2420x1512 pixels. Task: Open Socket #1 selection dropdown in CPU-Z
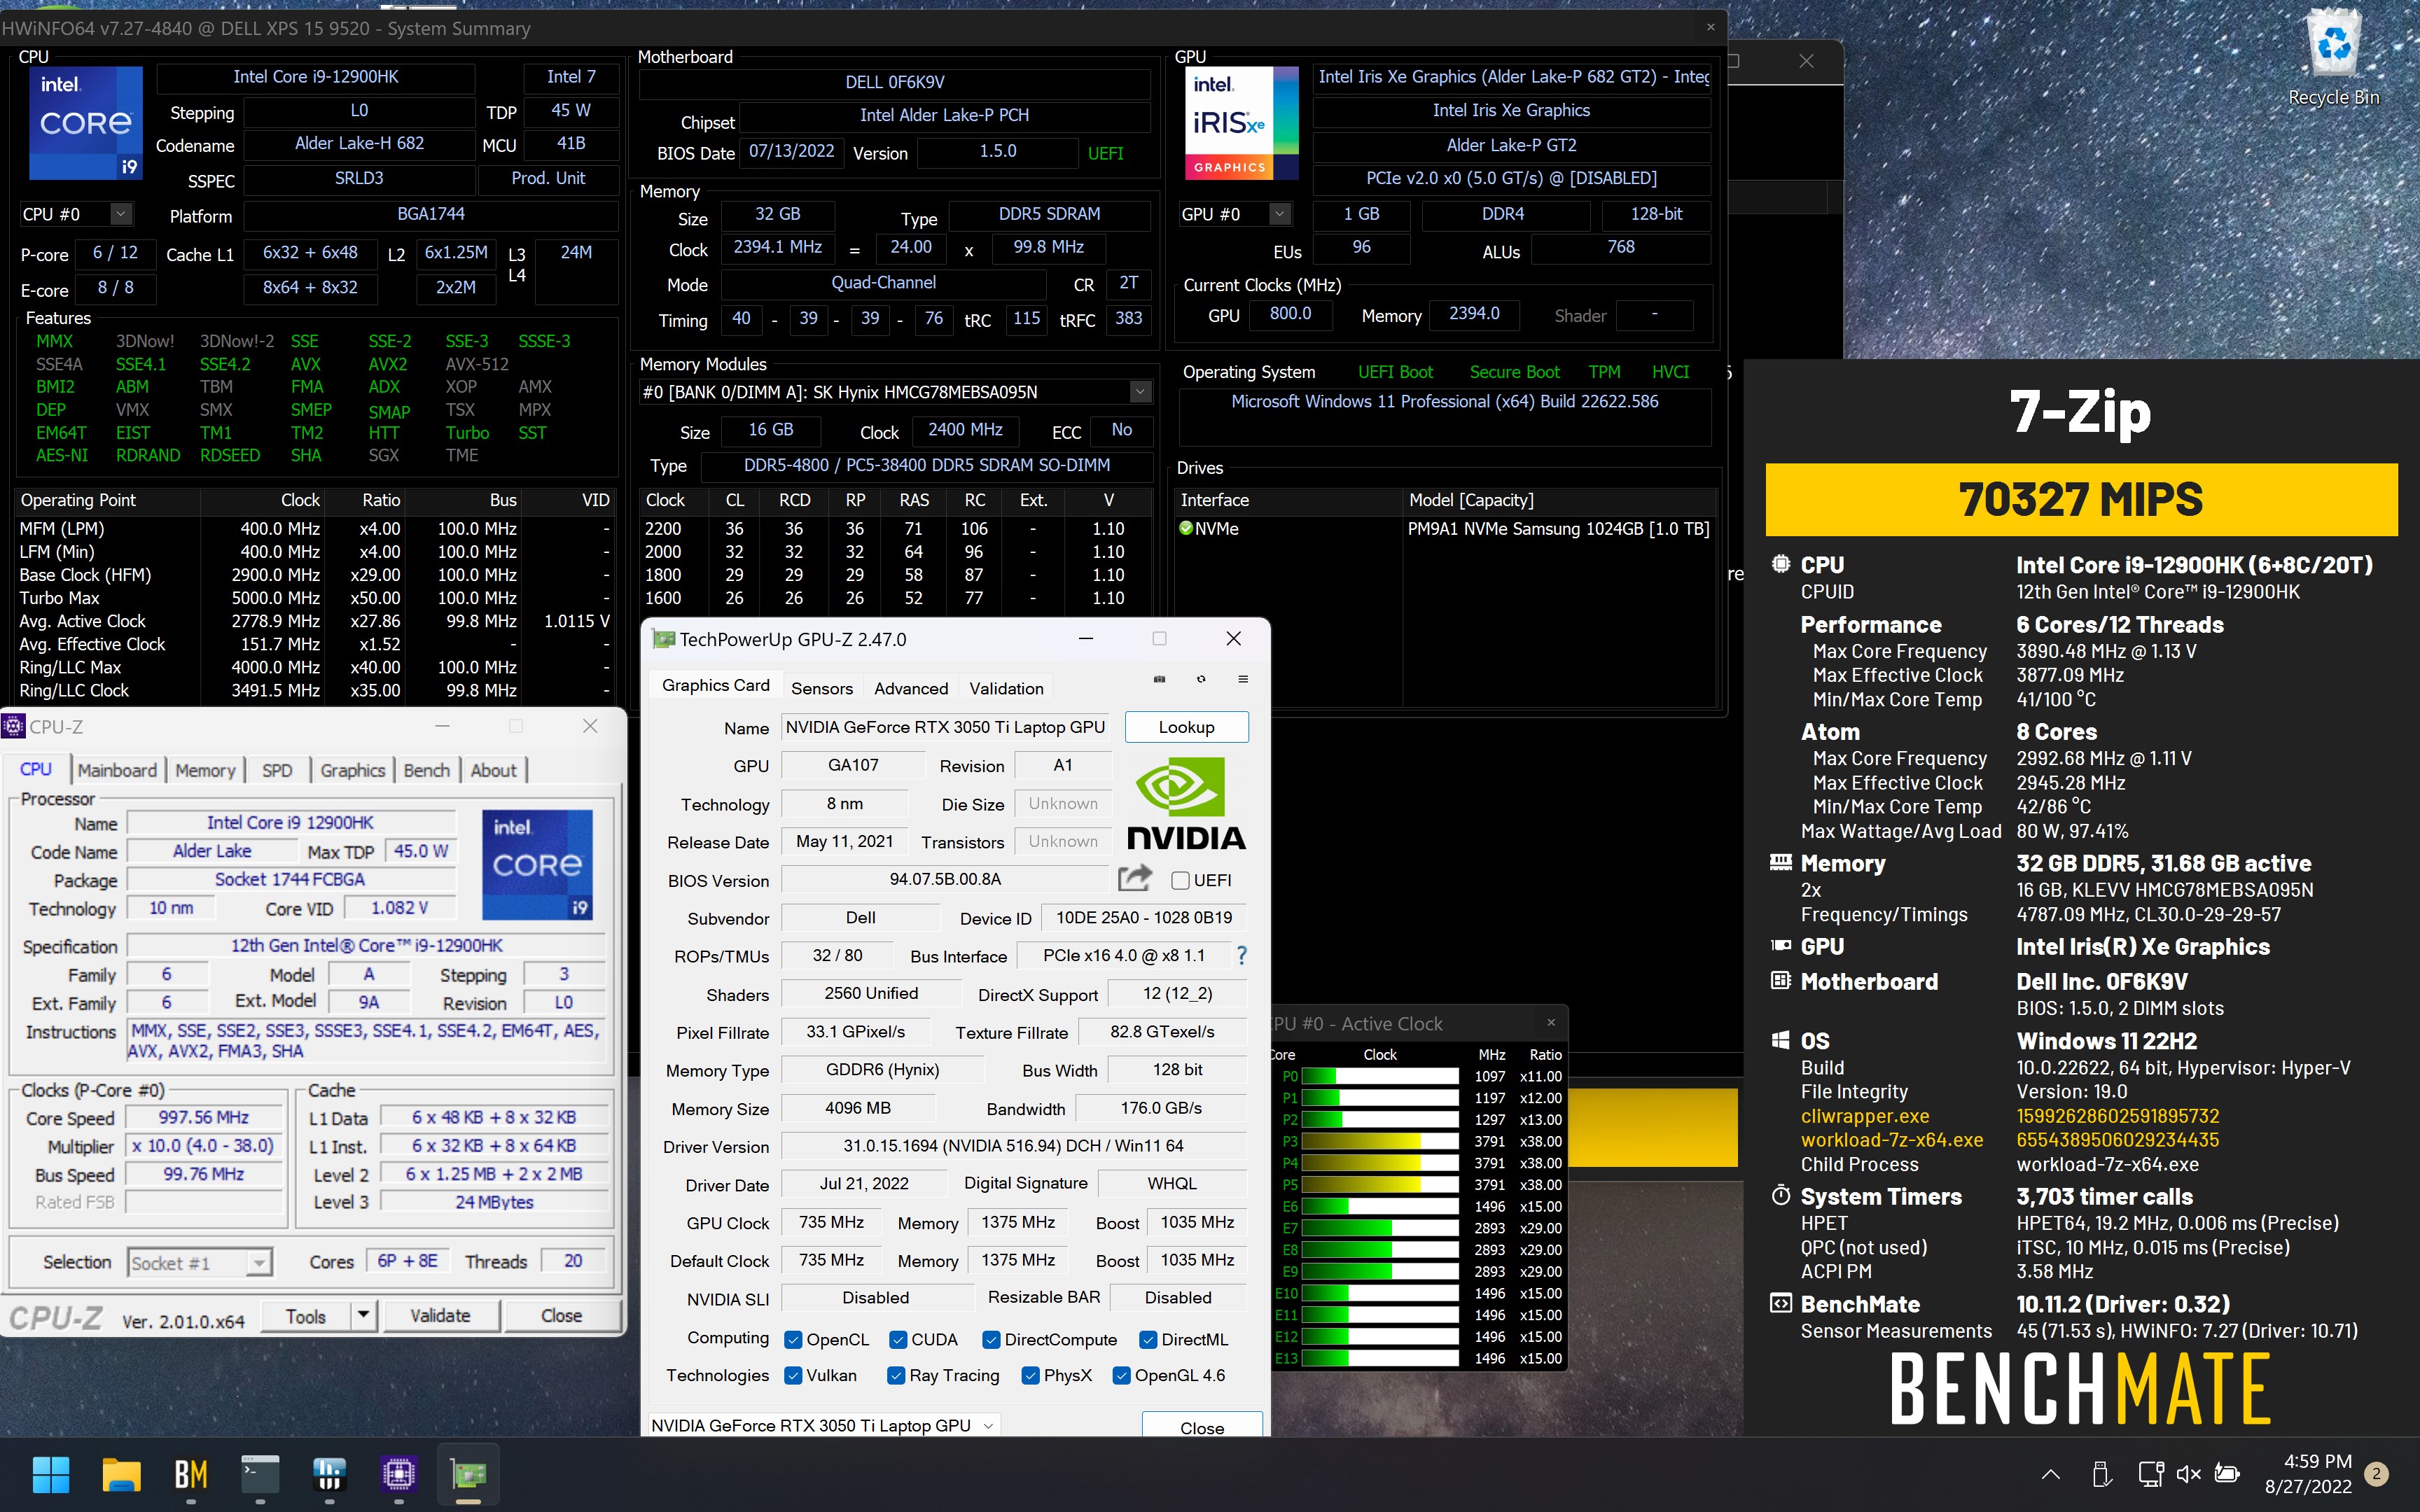point(259,1262)
